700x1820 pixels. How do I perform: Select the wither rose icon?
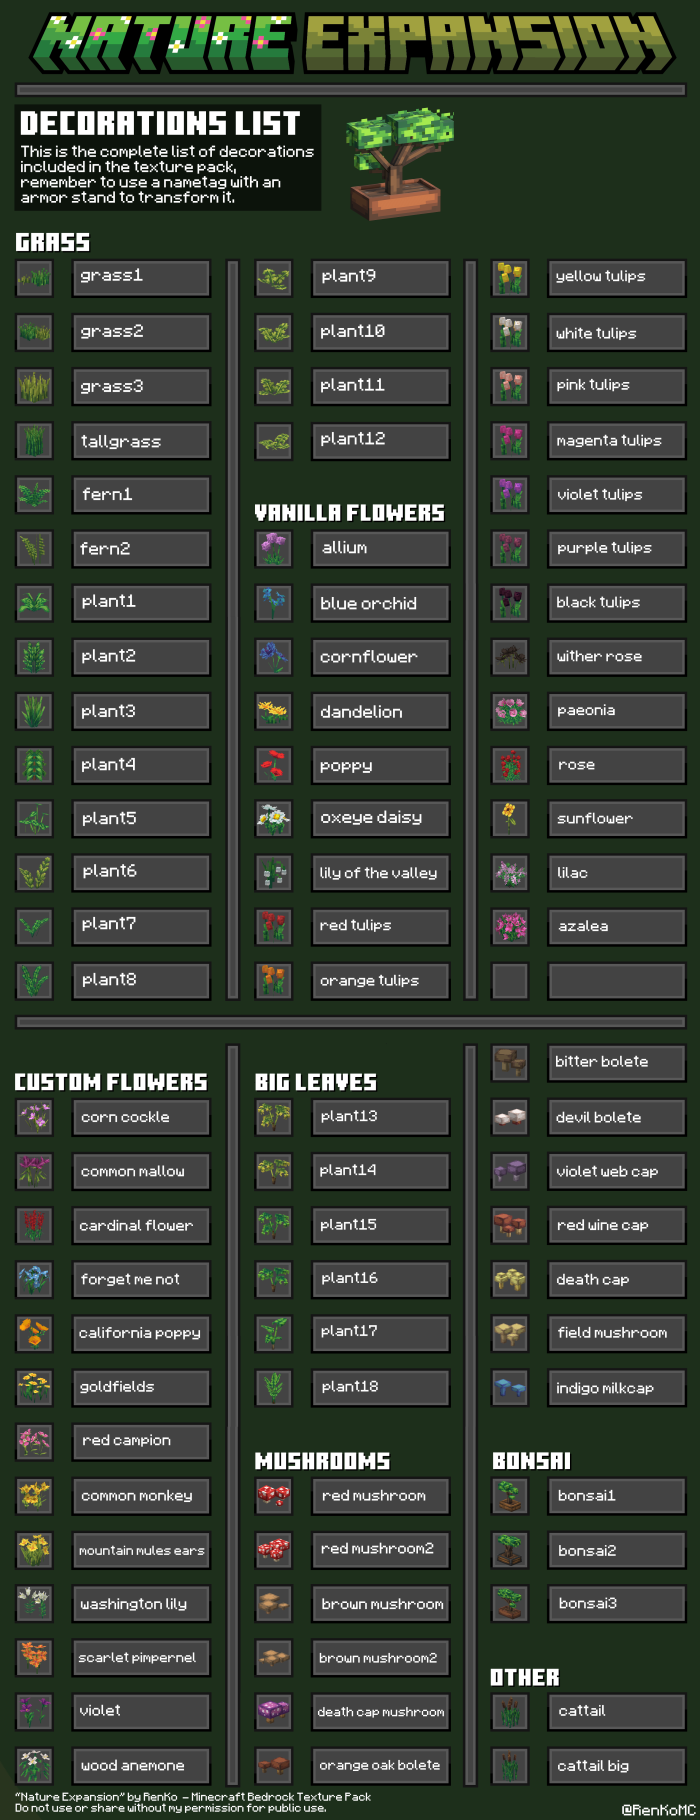click(x=510, y=656)
